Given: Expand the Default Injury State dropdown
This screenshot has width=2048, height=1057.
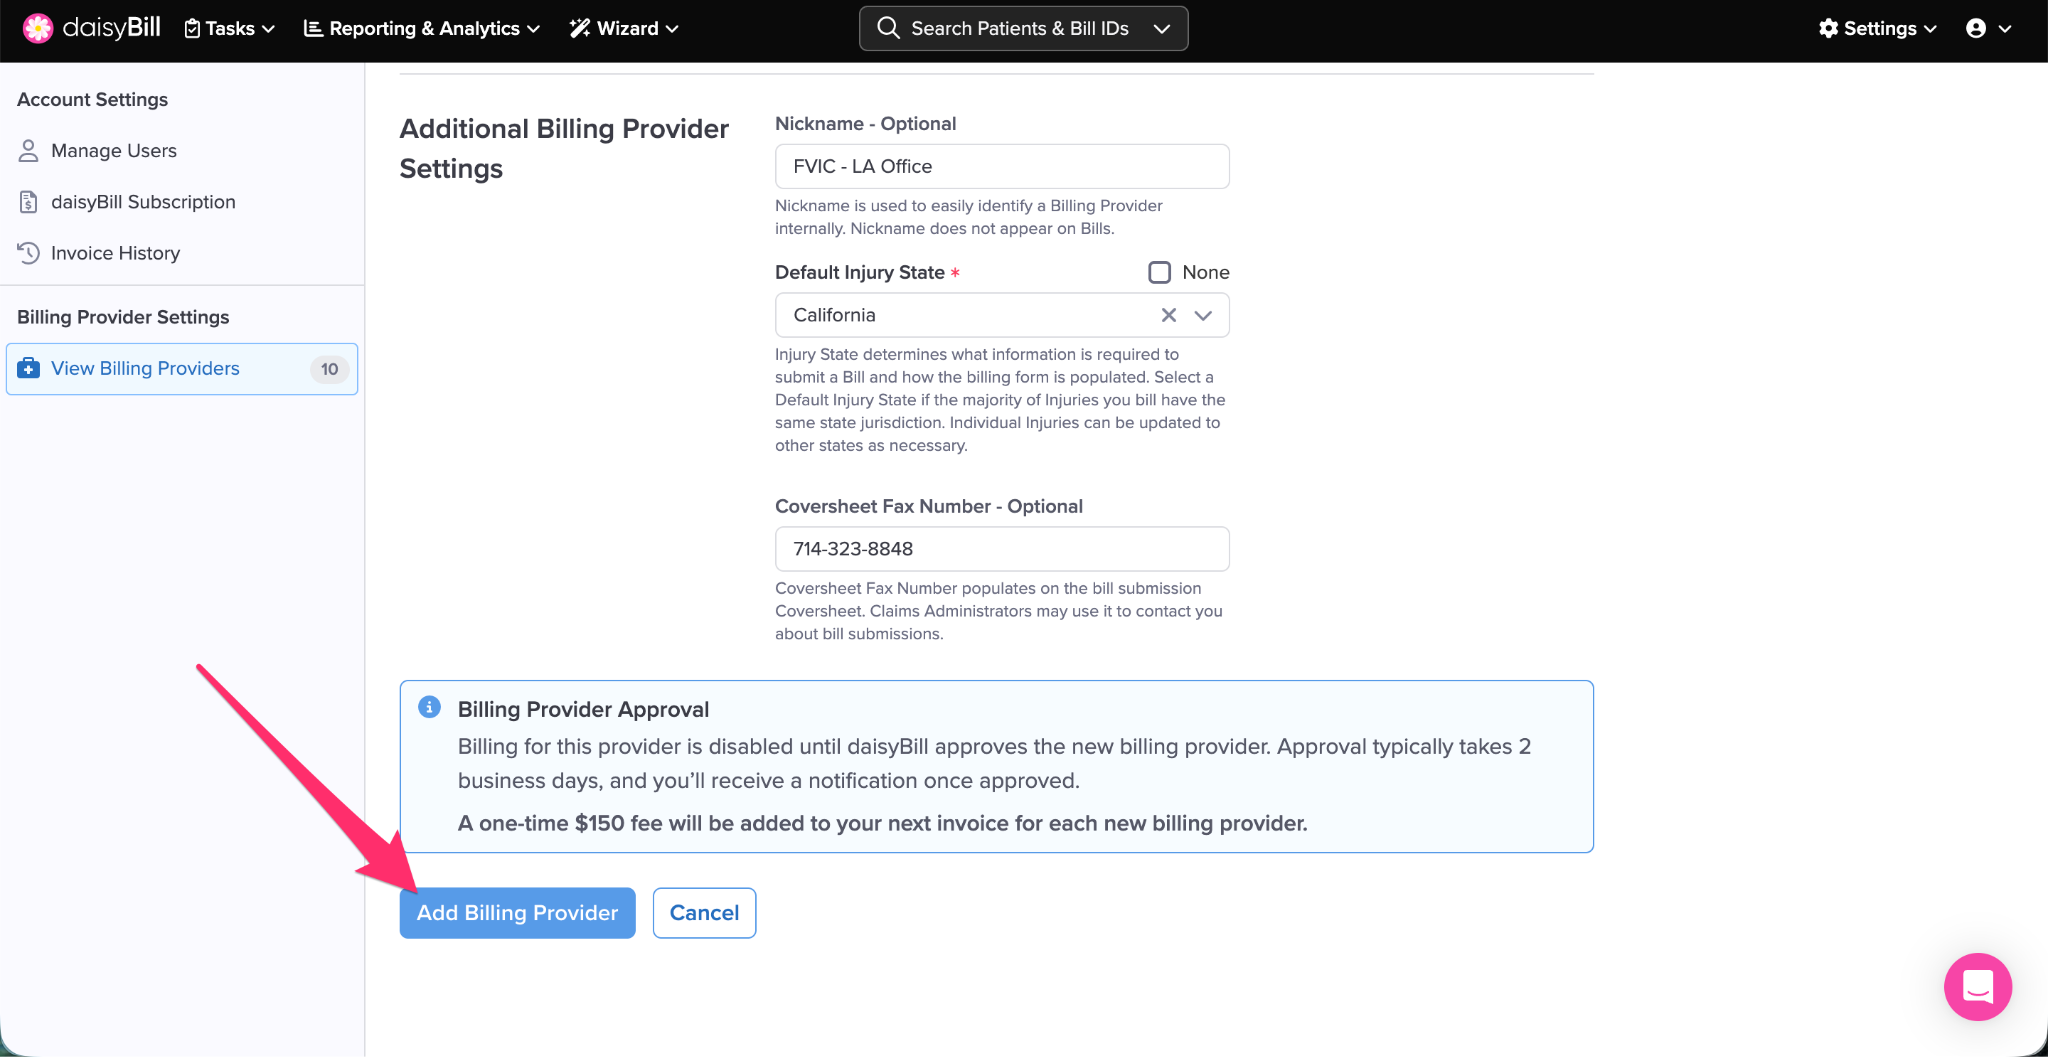Looking at the screenshot, I should pos(1203,315).
